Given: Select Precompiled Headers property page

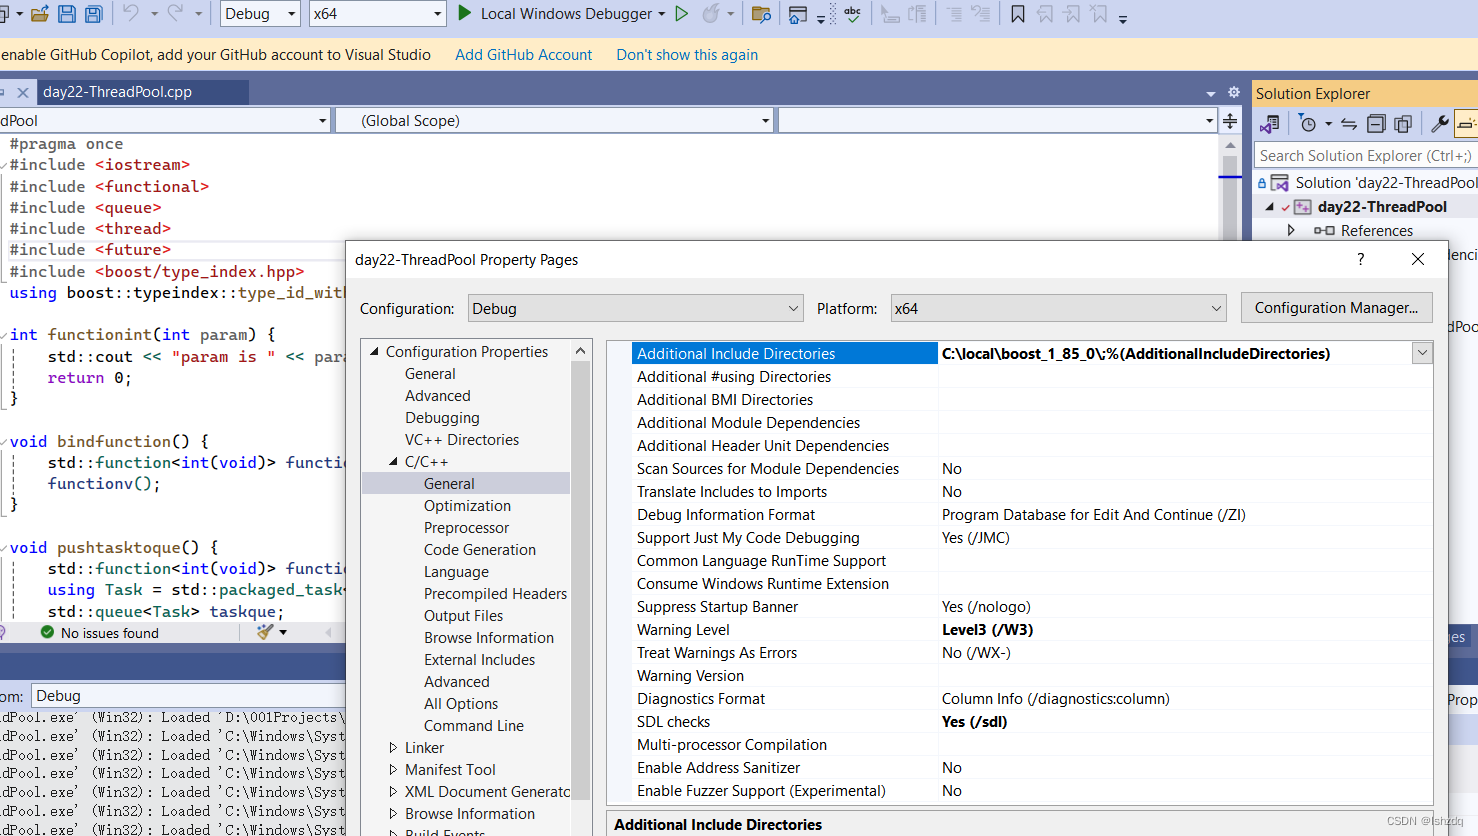Looking at the screenshot, I should [x=495, y=593].
